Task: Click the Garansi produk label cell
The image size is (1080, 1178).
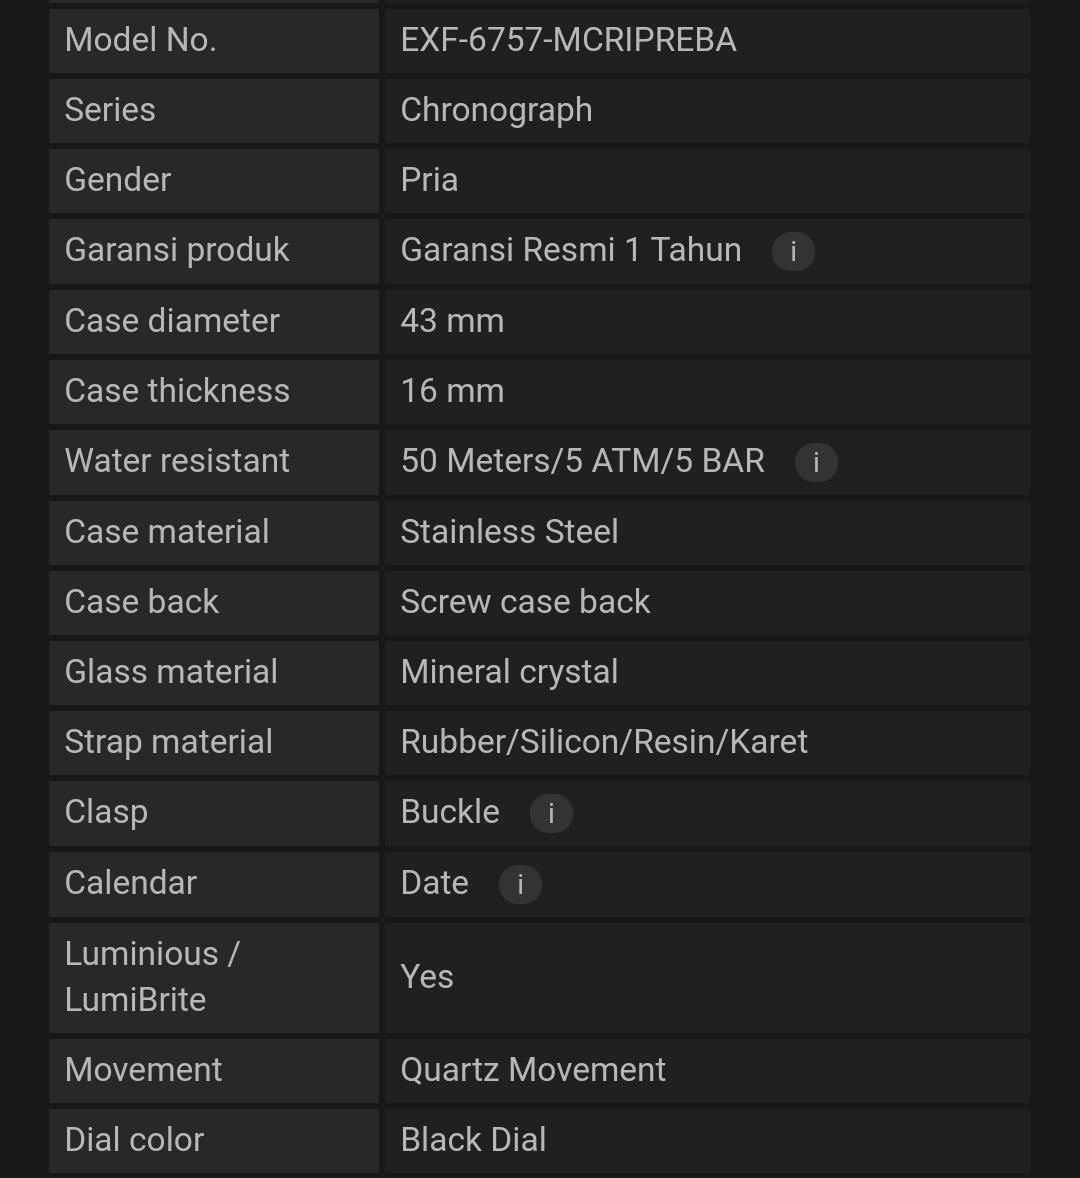Action: (x=214, y=251)
